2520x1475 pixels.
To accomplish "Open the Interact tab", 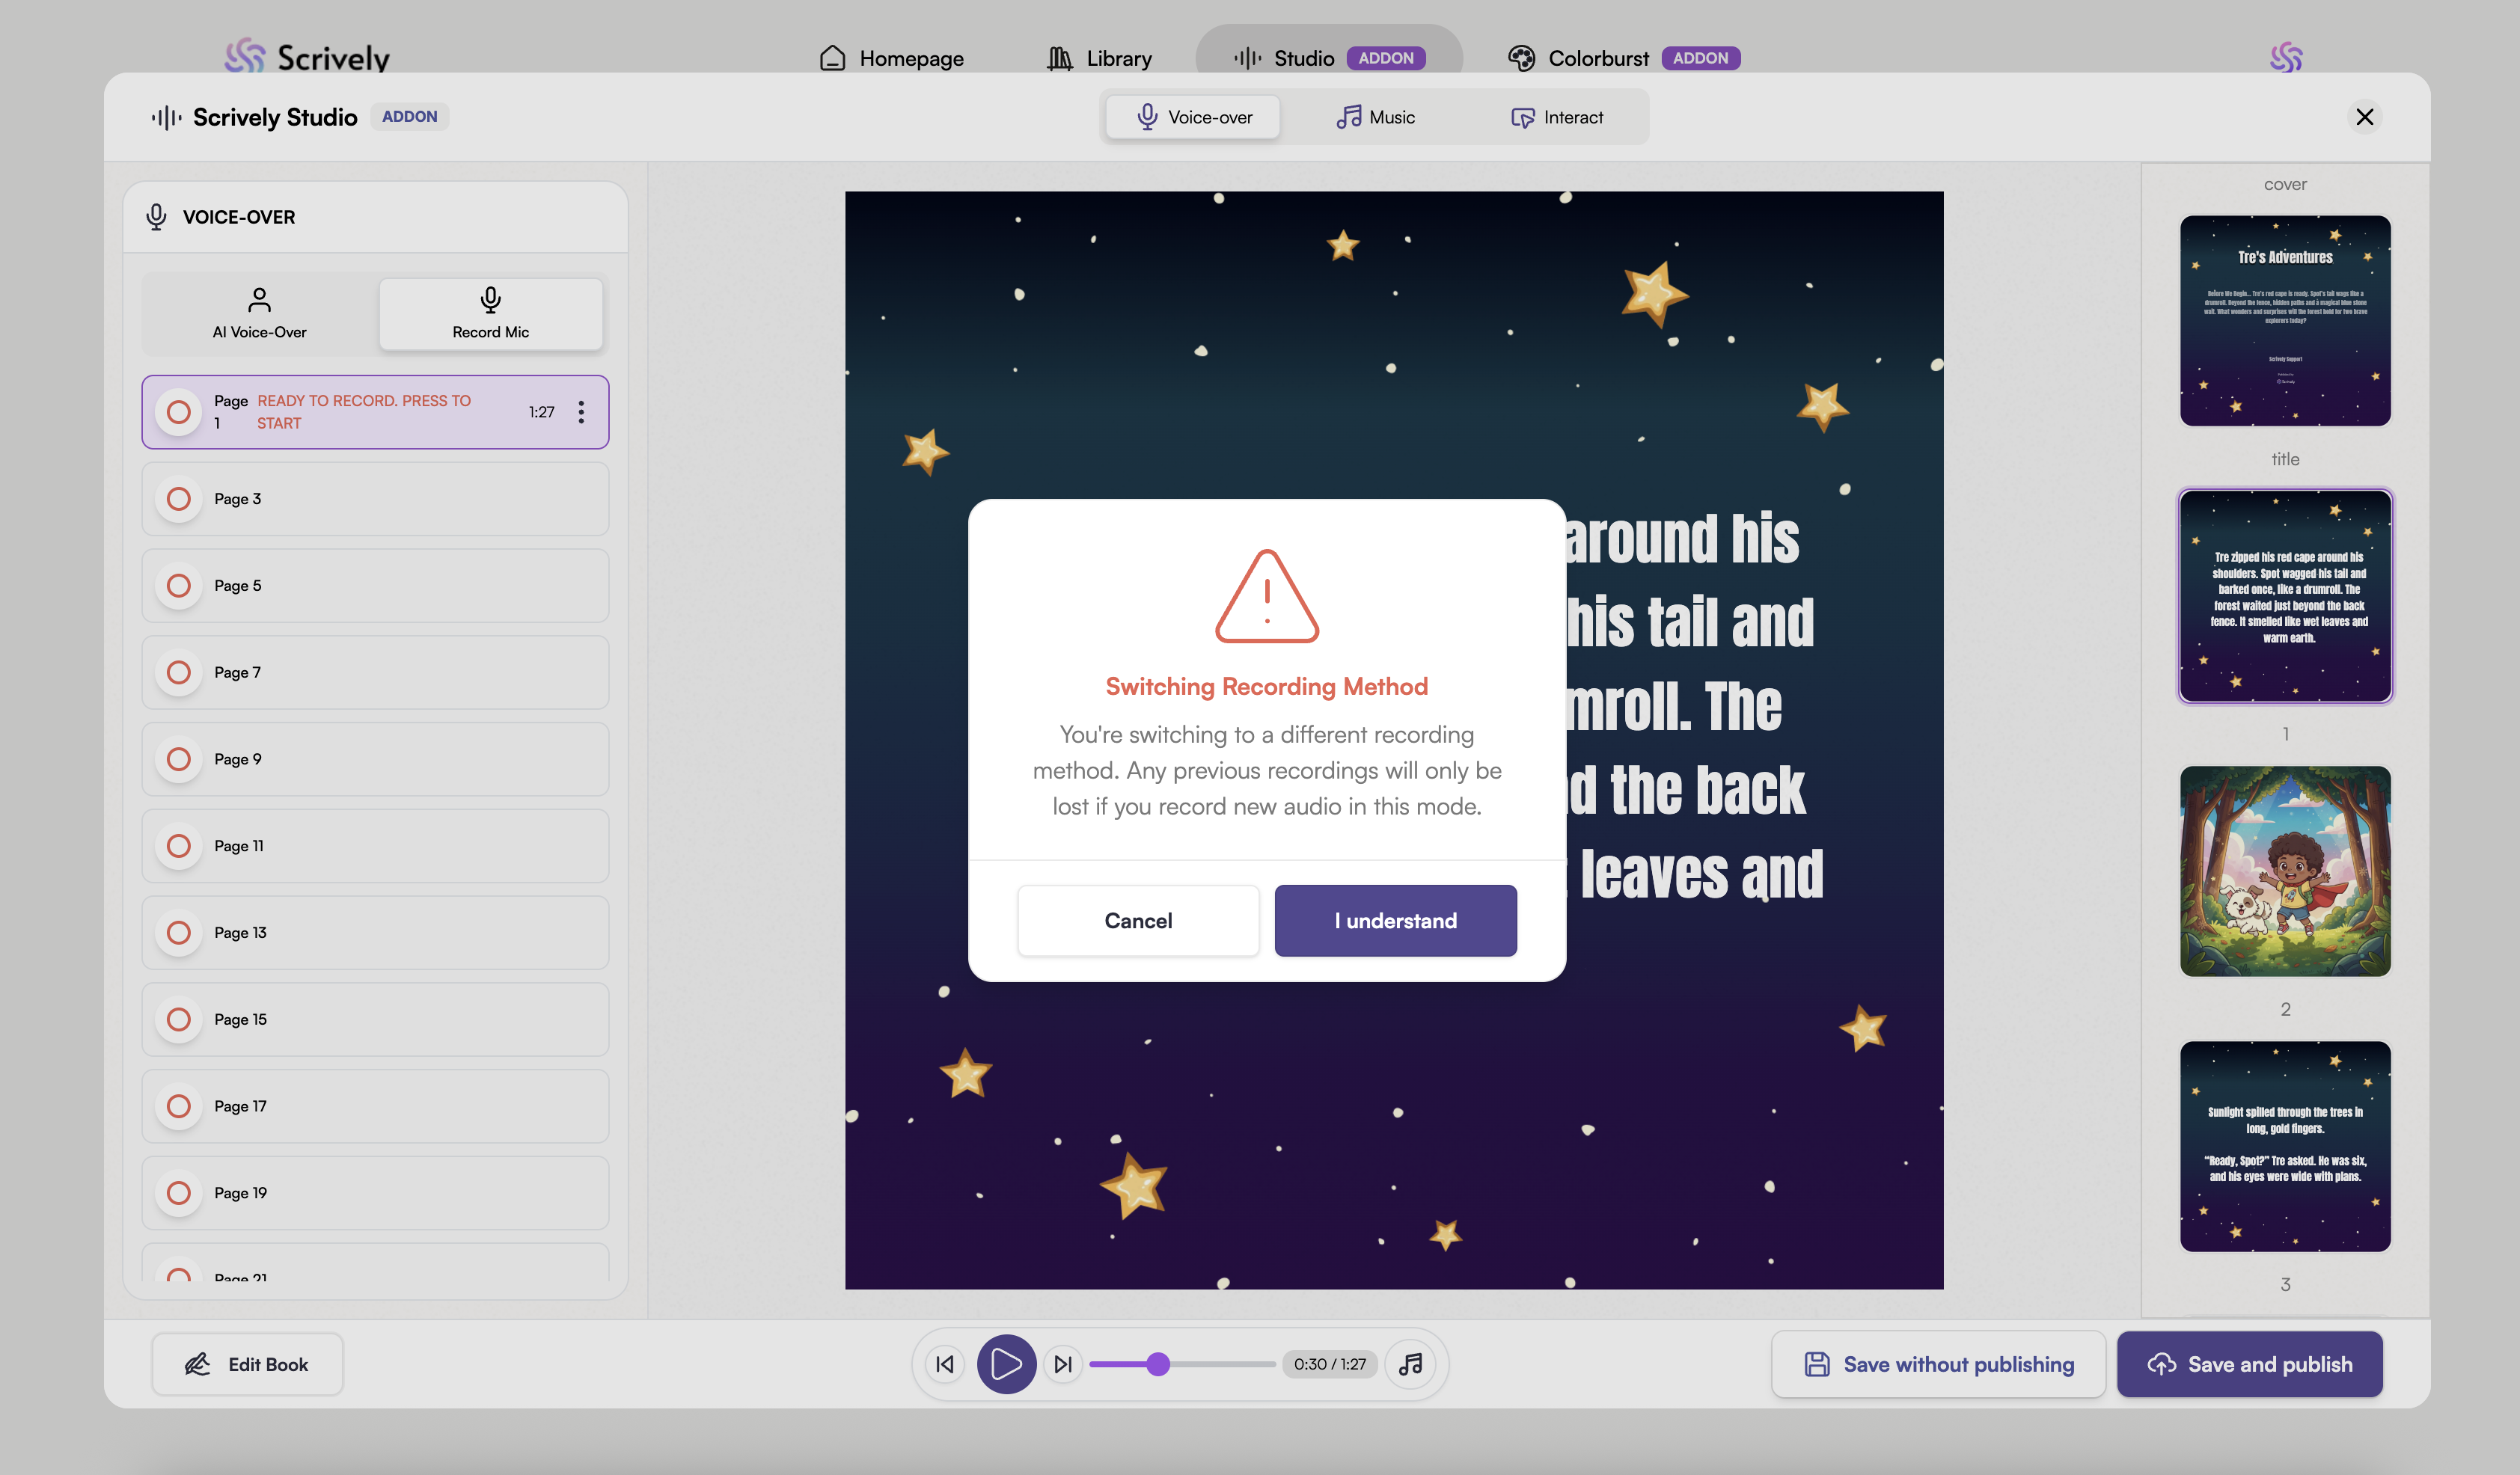I will coord(1556,117).
